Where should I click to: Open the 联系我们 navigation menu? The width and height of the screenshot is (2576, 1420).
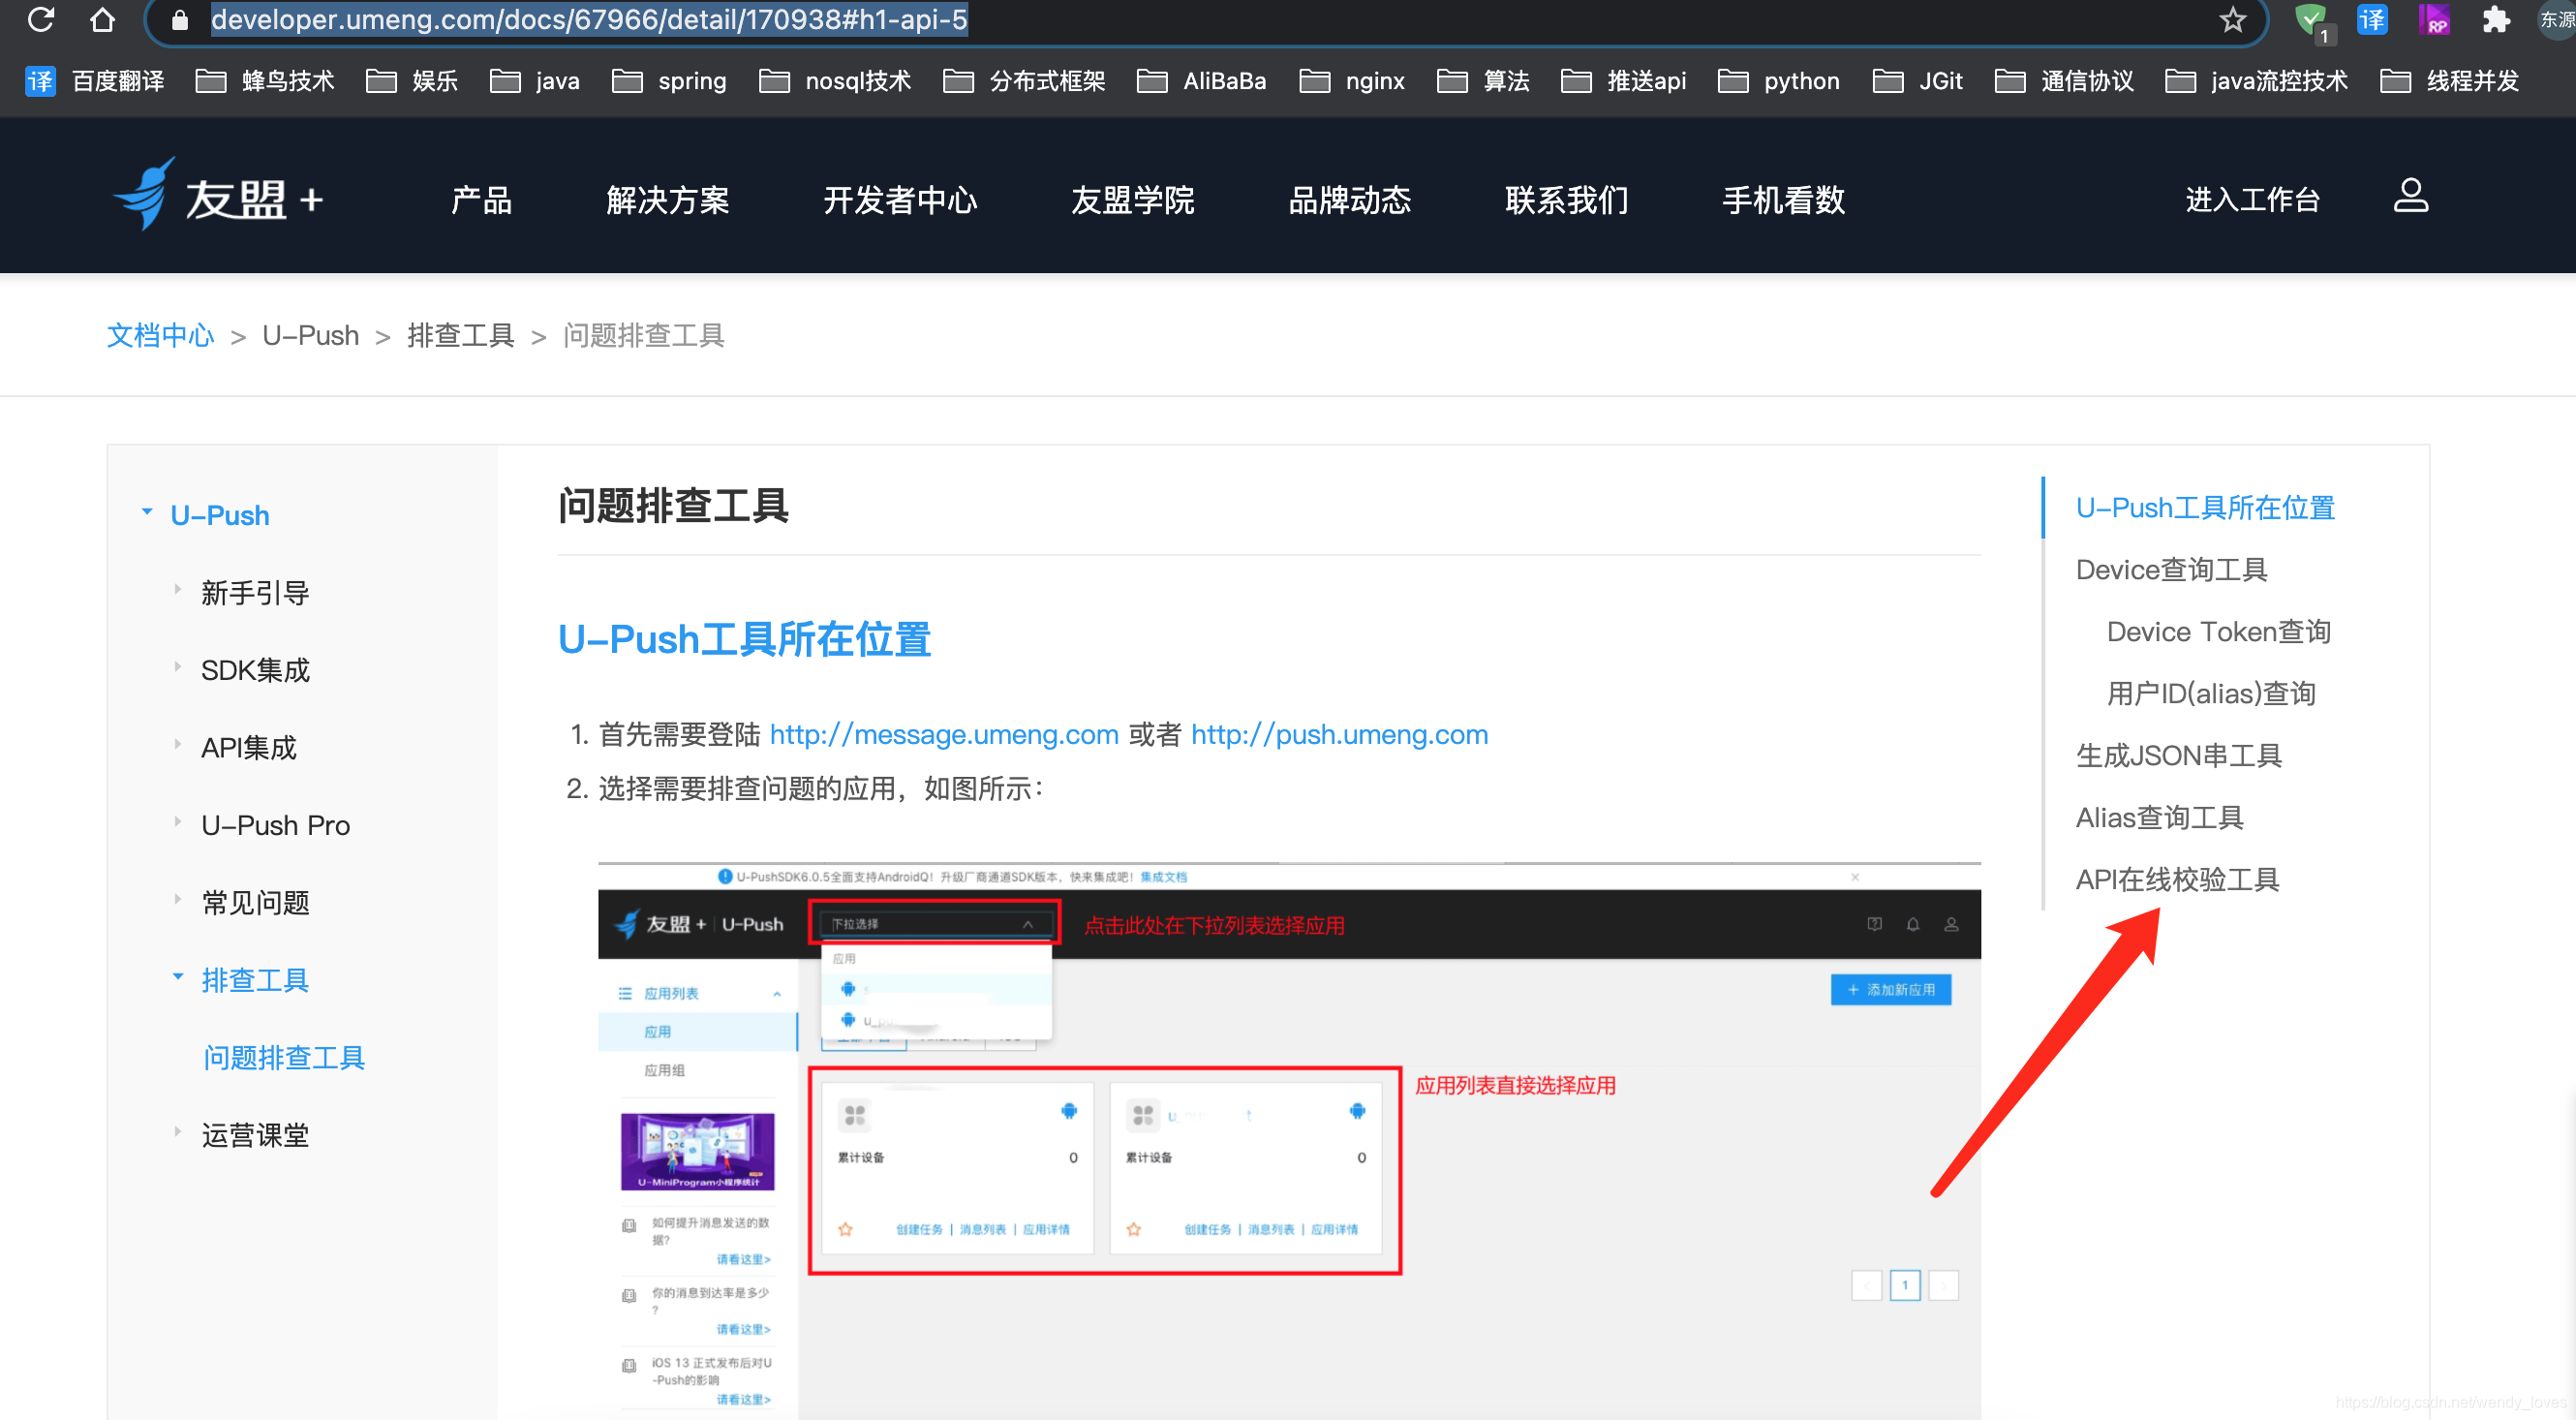pyautogui.click(x=1566, y=200)
